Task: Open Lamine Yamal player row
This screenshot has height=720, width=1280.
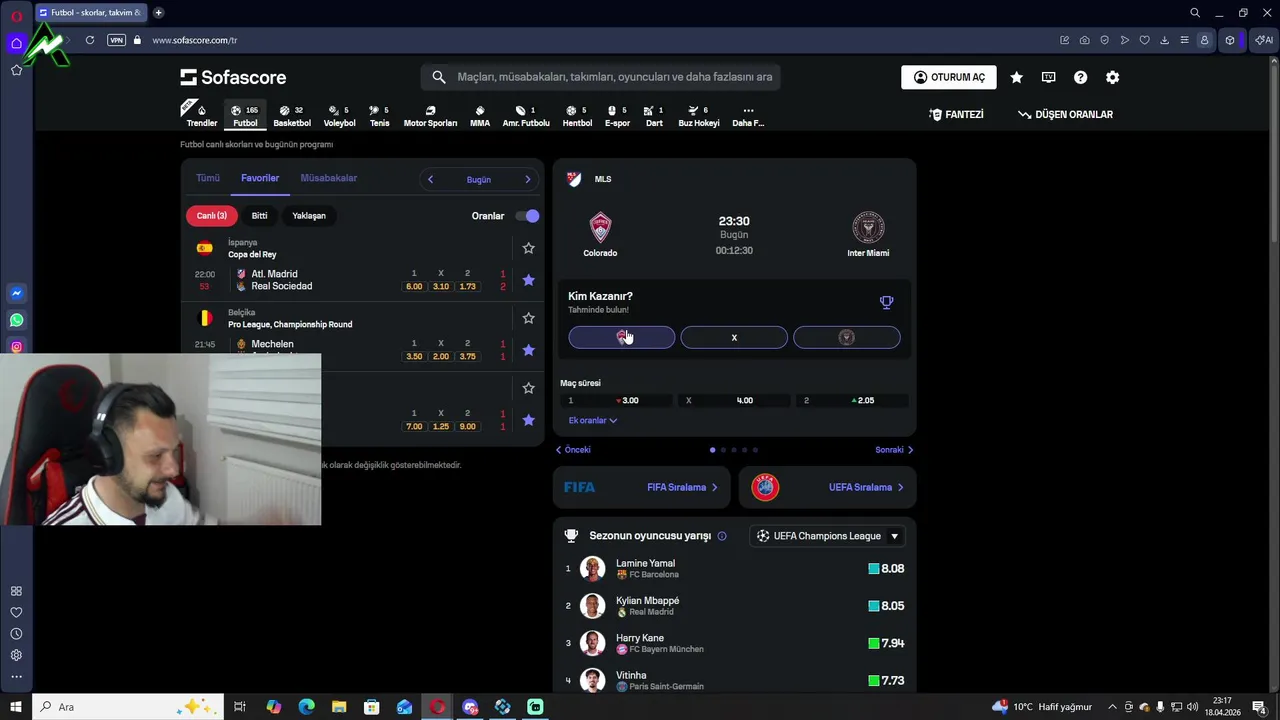Action: (x=734, y=569)
